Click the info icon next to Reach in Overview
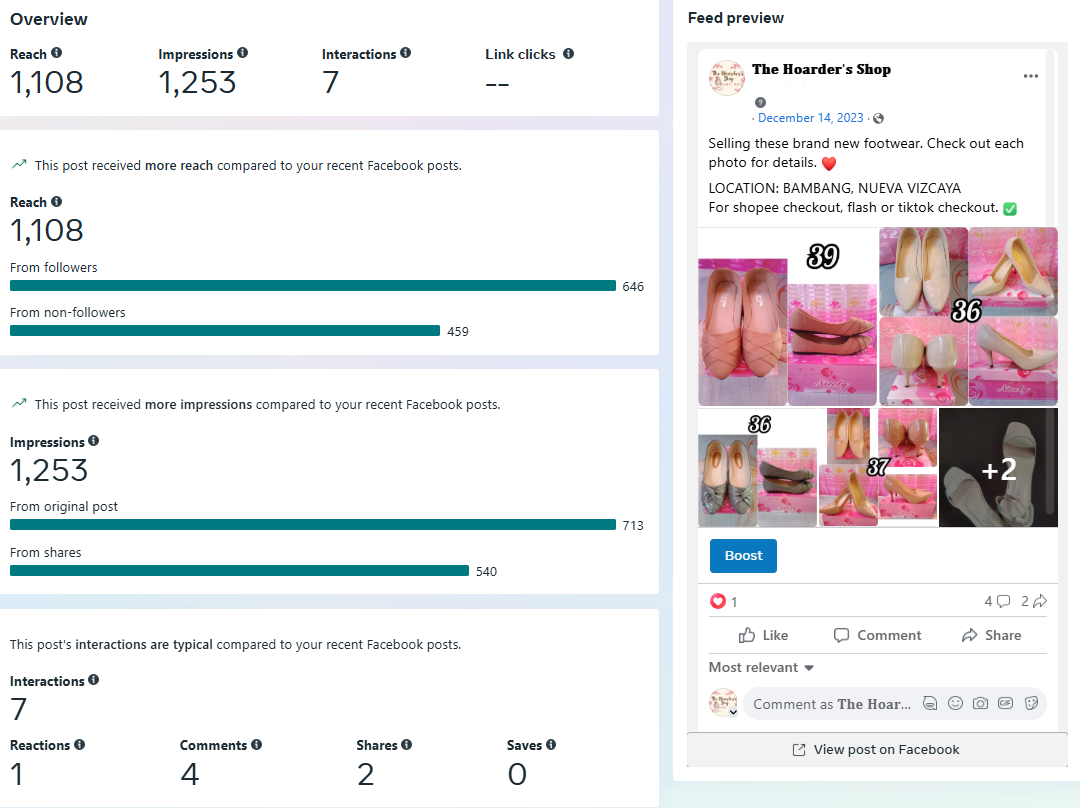The width and height of the screenshot is (1080, 808). pos(56,54)
